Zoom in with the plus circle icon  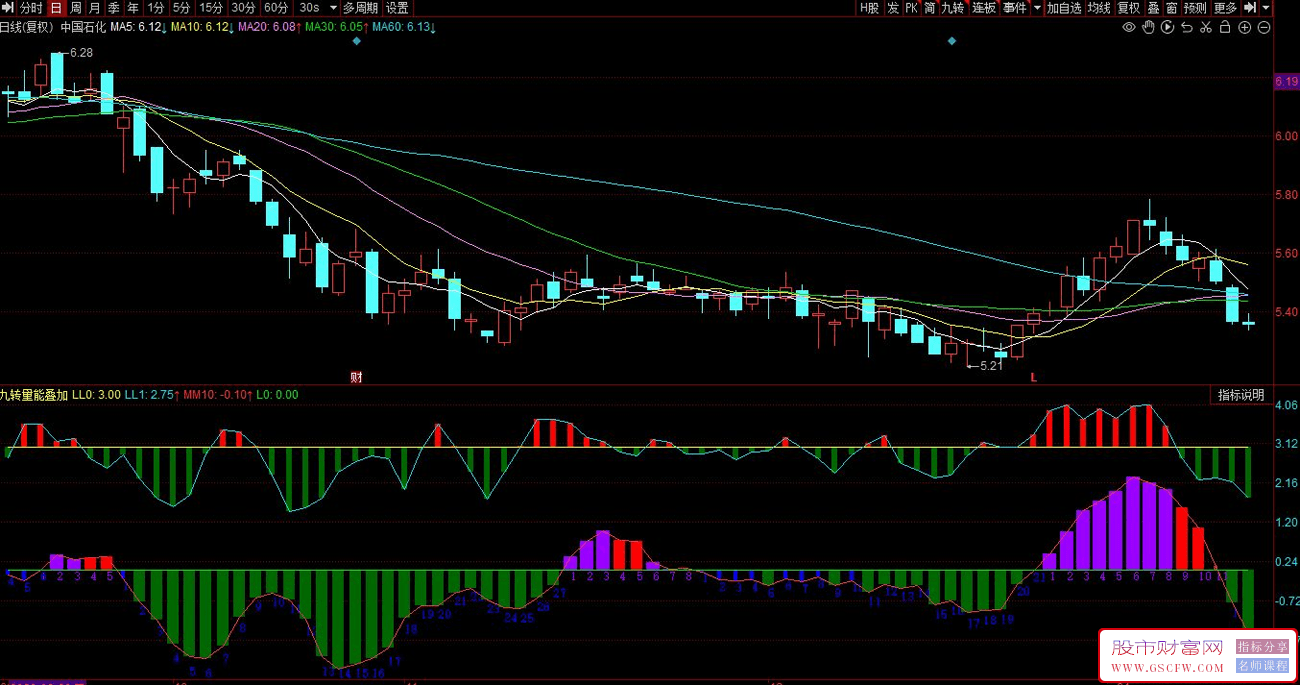pyautogui.click(x=1245, y=27)
